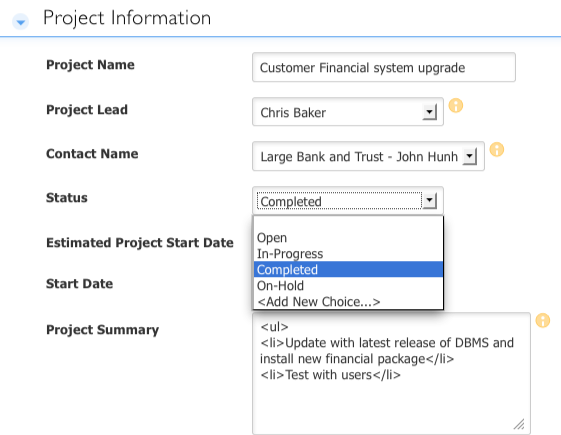The width and height of the screenshot is (561, 435).
Task: Click the Large Bank and Trust select box
Action: click(x=368, y=156)
